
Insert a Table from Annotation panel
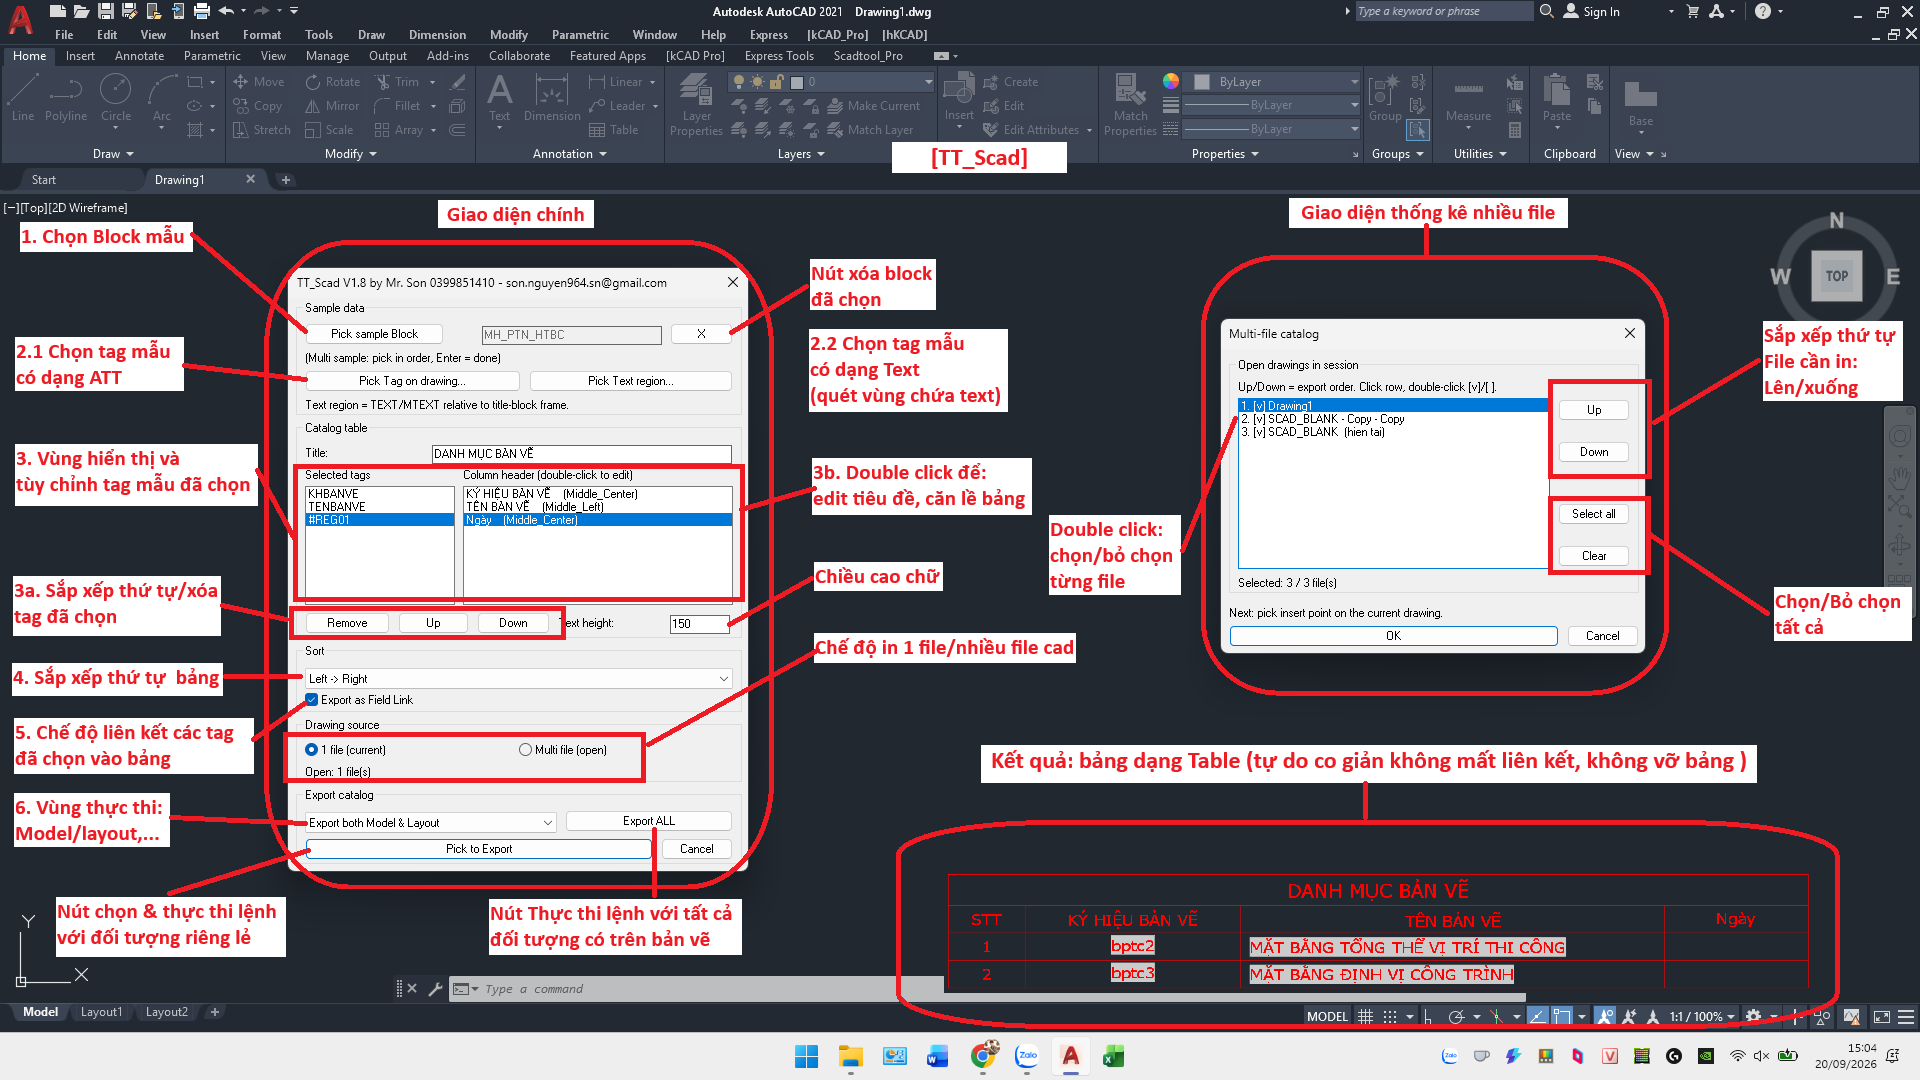(x=614, y=130)
